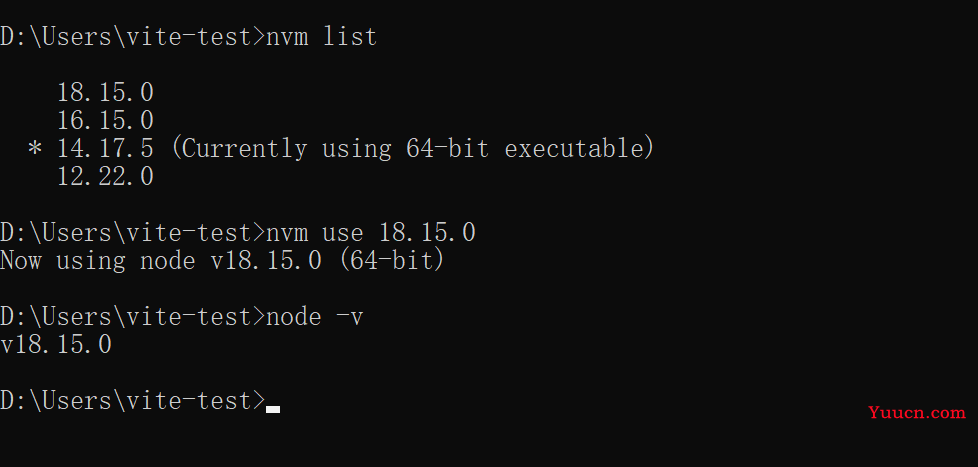Click the asterisk marking the current version

point(36,150)
